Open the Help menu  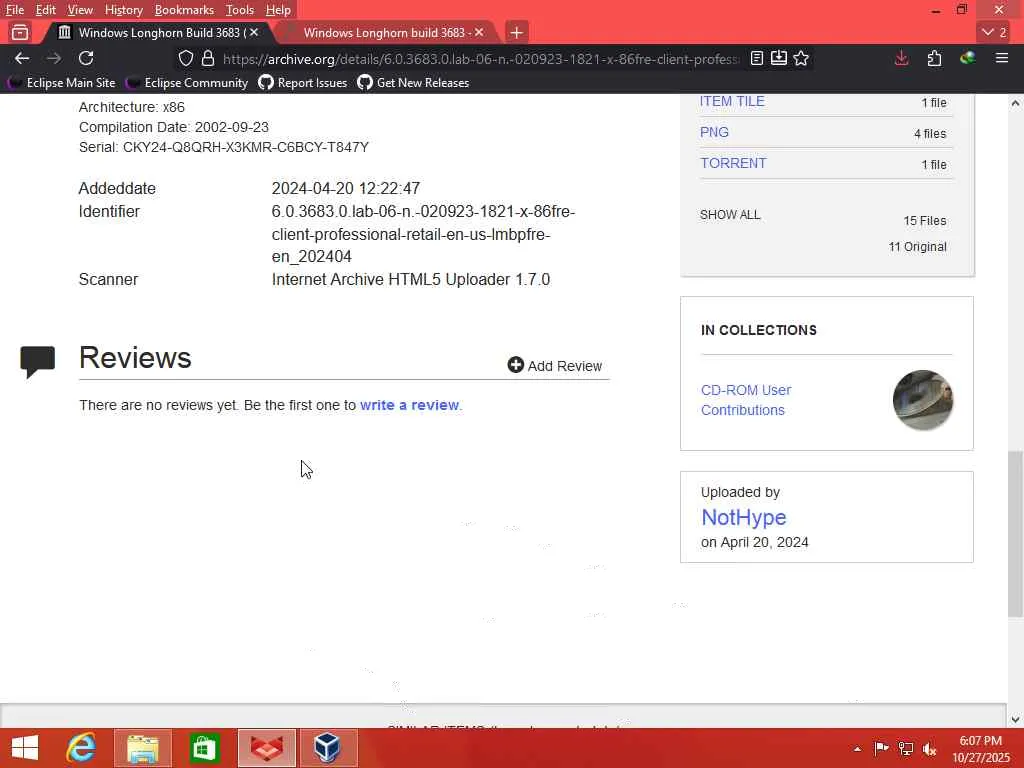coord(278,10)
